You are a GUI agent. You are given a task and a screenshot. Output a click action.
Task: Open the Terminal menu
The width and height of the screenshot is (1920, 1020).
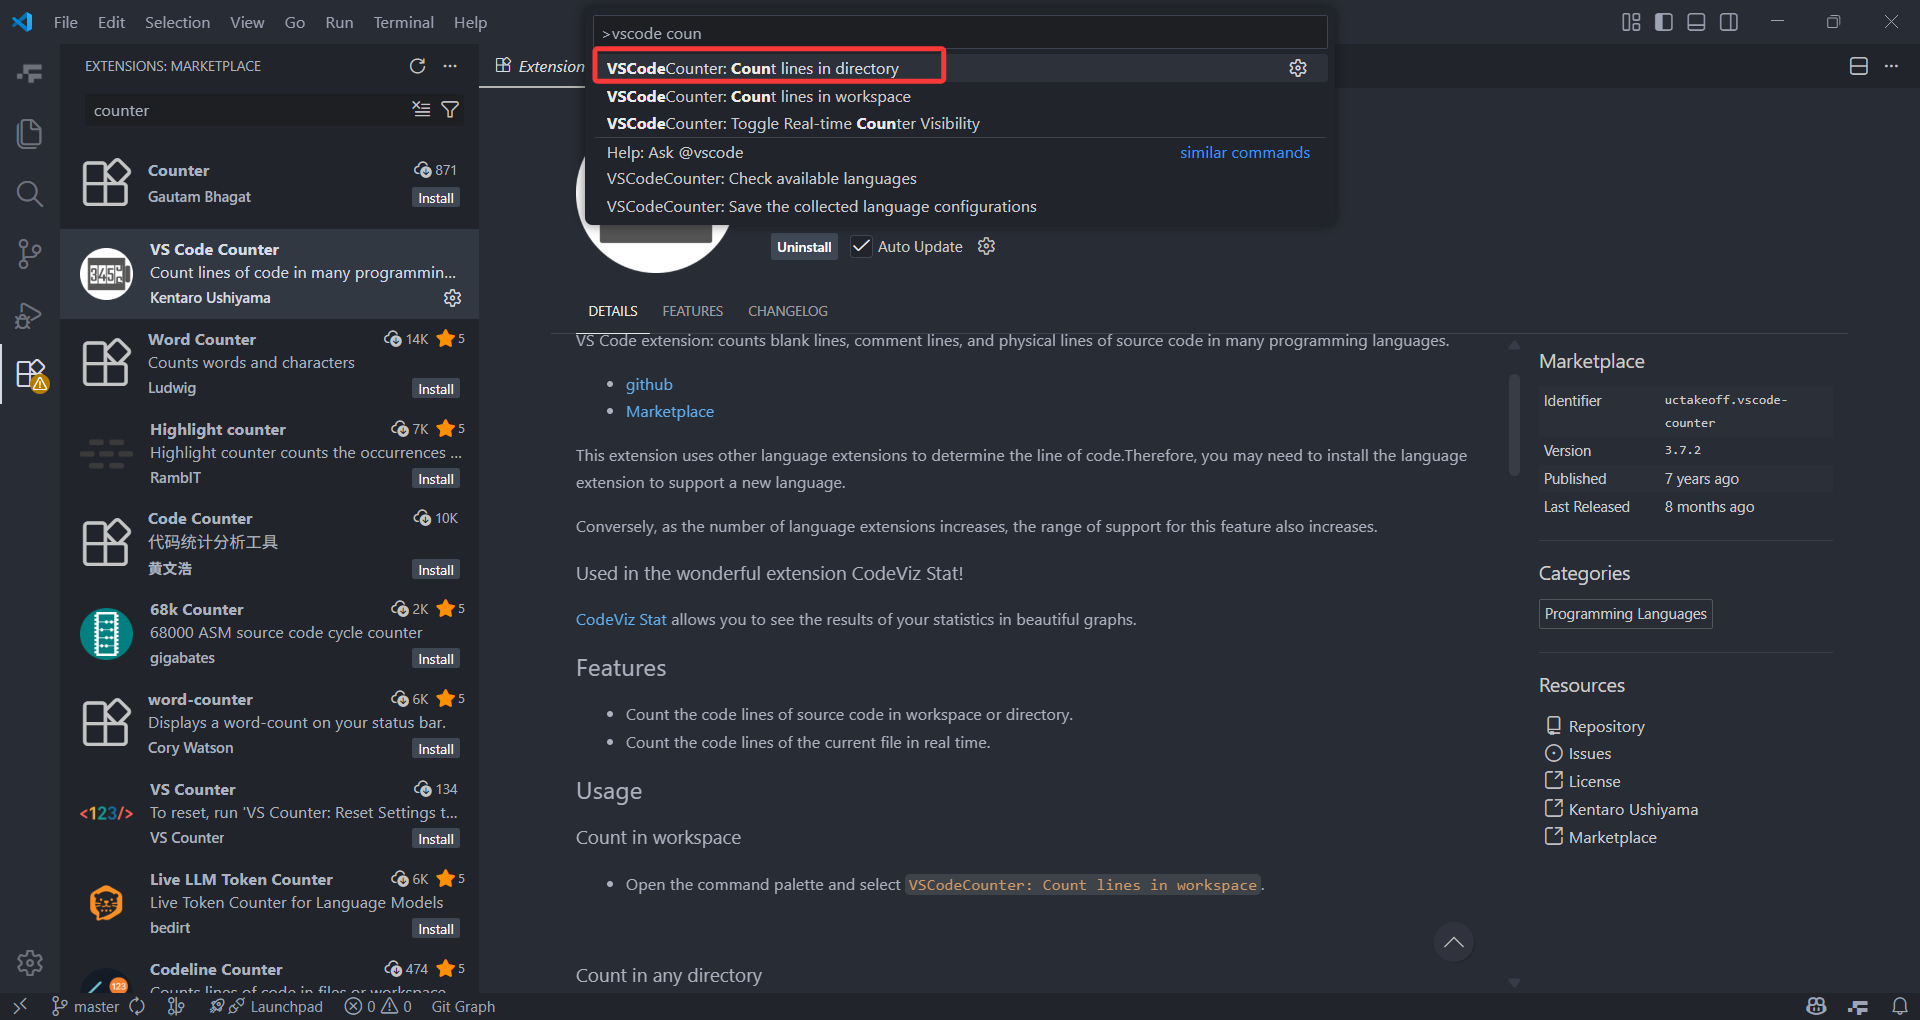(x=403, y=22)
